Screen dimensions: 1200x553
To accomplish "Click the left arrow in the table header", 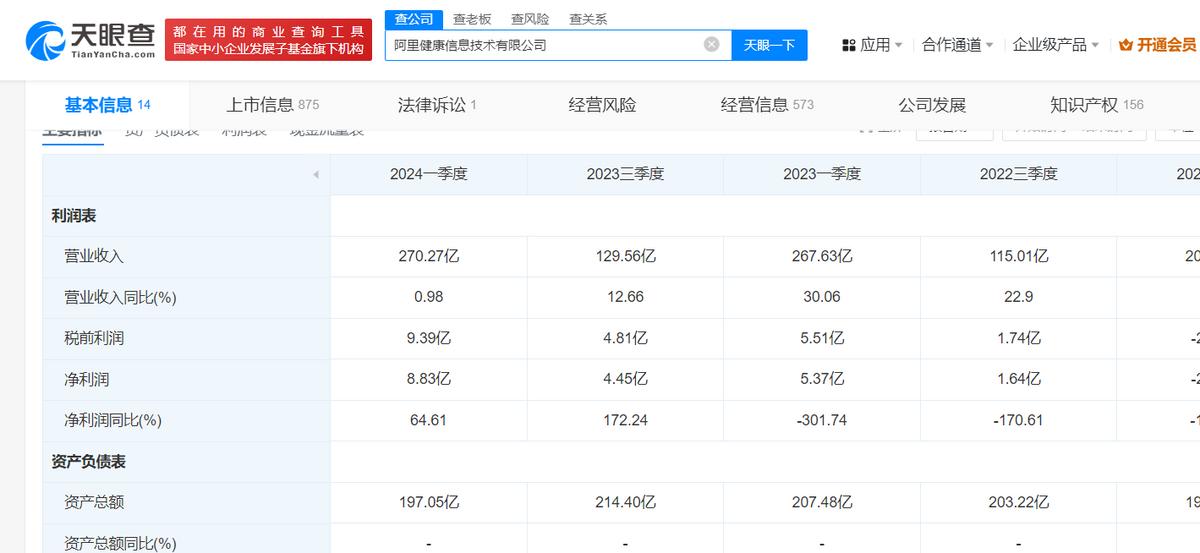I will pyautogui.click(x=315, y=174).
